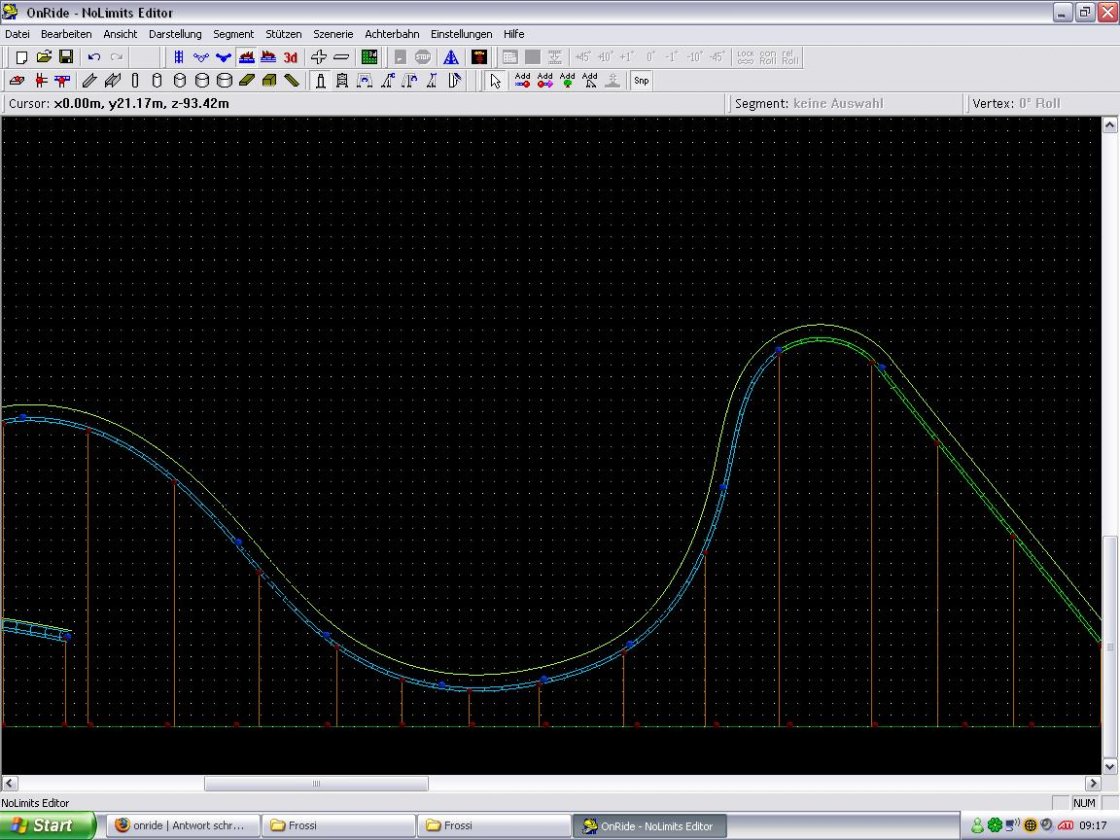This screenshot has width=1120, height=840.
Task: Select the dark-blue spline curve icon
Action: click(224, 57)
